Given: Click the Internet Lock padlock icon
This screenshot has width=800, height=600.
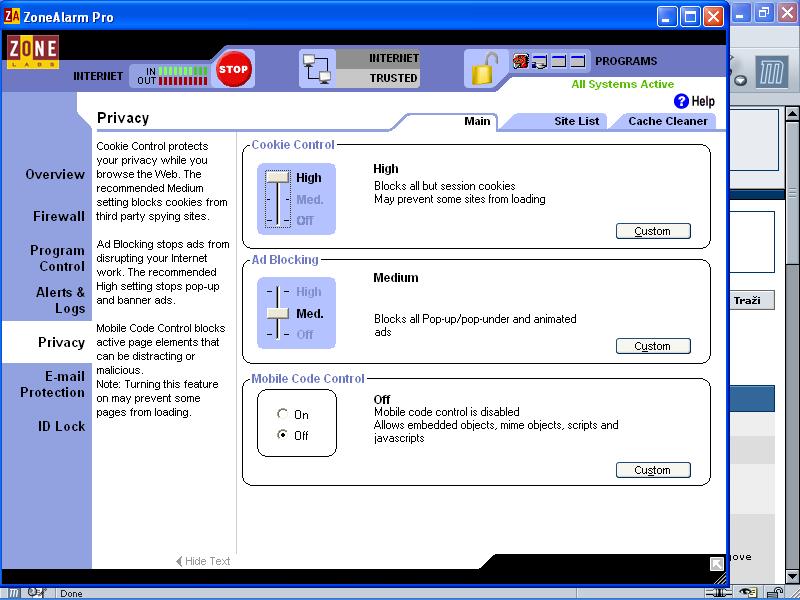Looking at the screenshot, I should tap(484, 69).
